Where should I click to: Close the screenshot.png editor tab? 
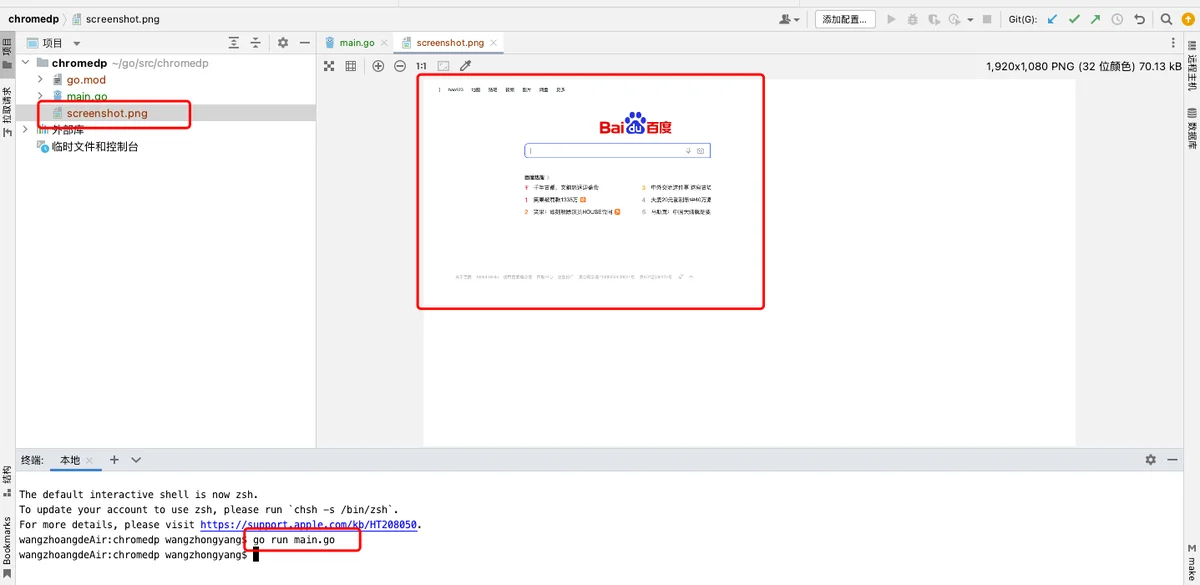point(495,43)
